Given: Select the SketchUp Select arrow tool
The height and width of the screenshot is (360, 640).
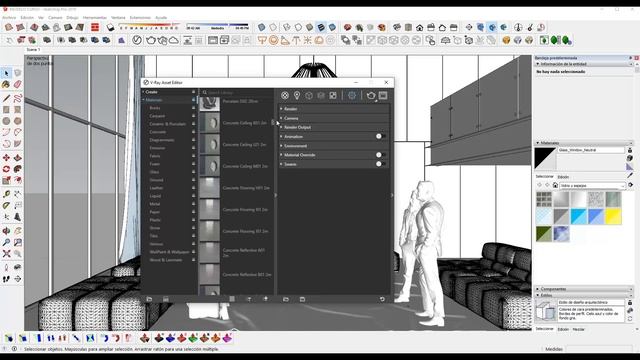Looking at the screenshot, I should point(6,73).
